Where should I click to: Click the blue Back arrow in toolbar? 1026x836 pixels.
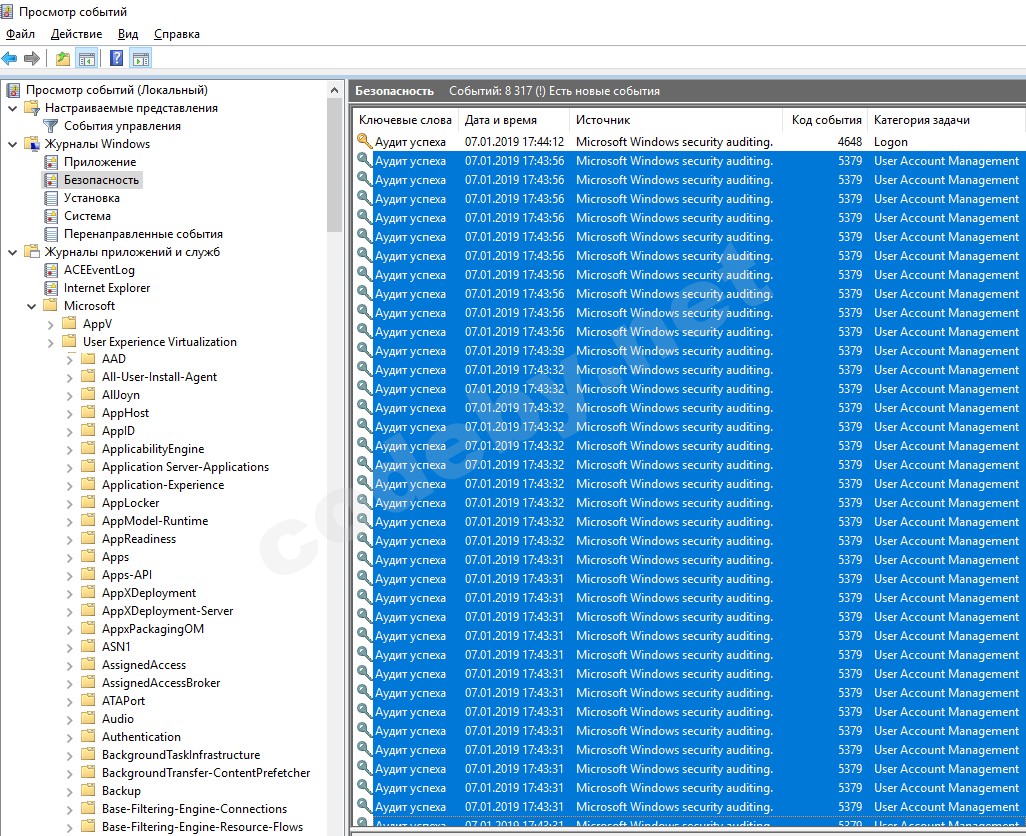tap(10, 58)
